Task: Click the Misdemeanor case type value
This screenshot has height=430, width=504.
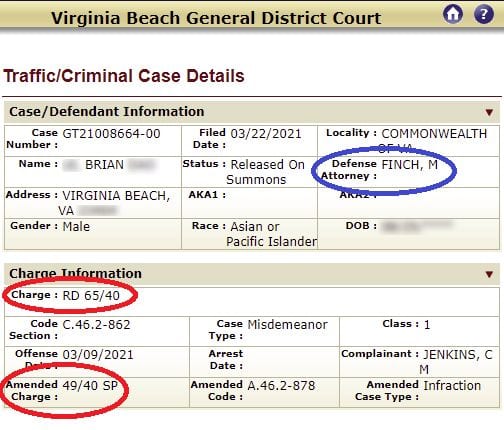Action: pyautogui.click(x=288, y=324)
